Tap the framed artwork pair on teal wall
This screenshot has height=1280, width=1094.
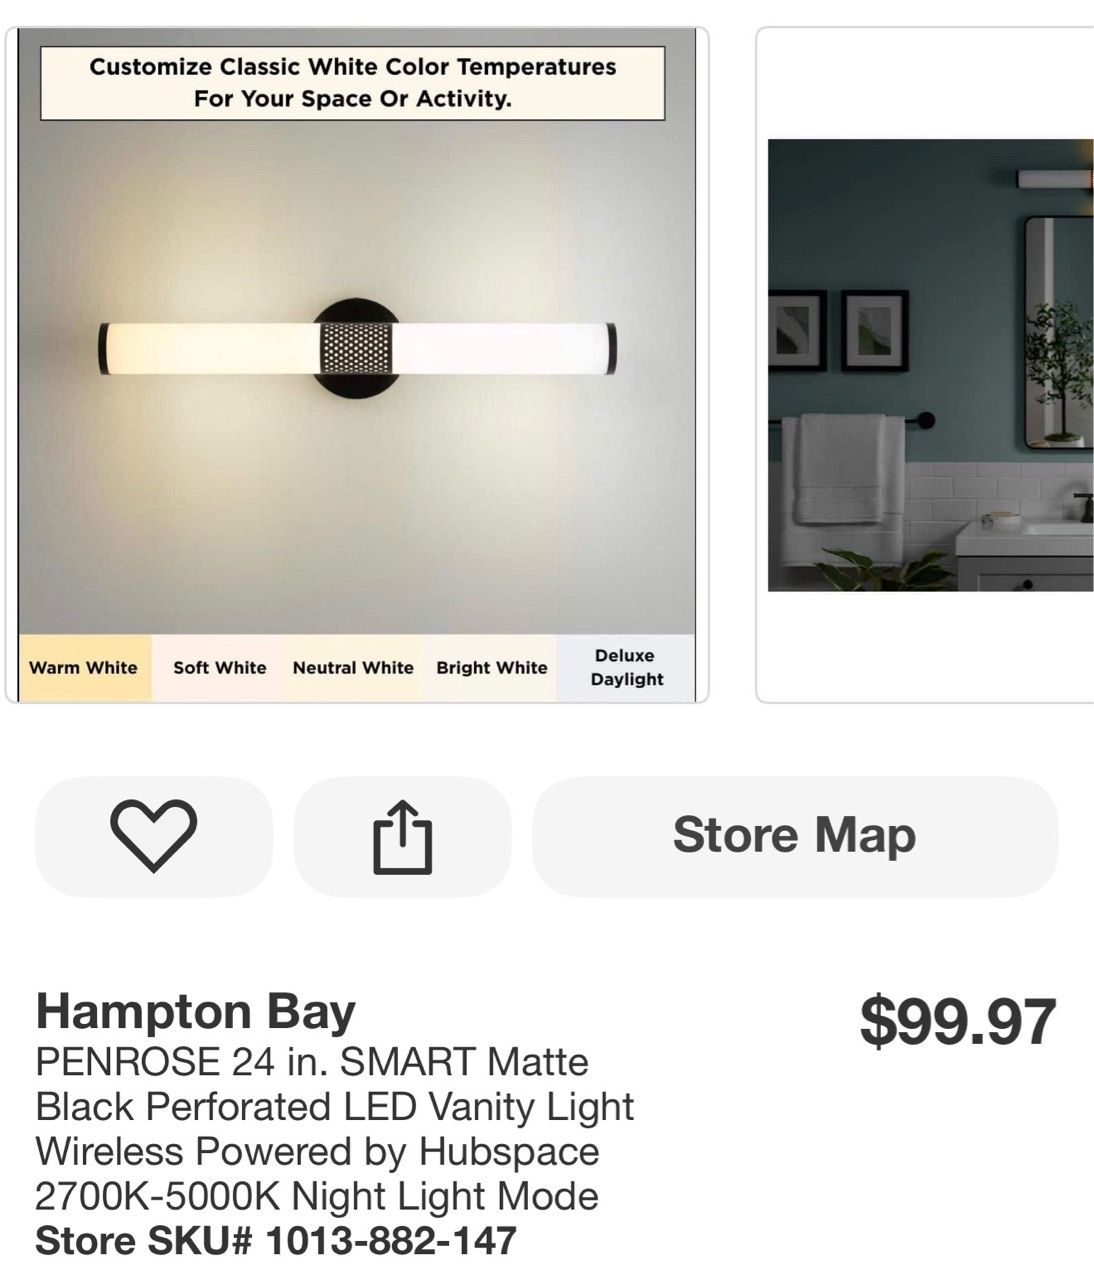click(839, 330)
